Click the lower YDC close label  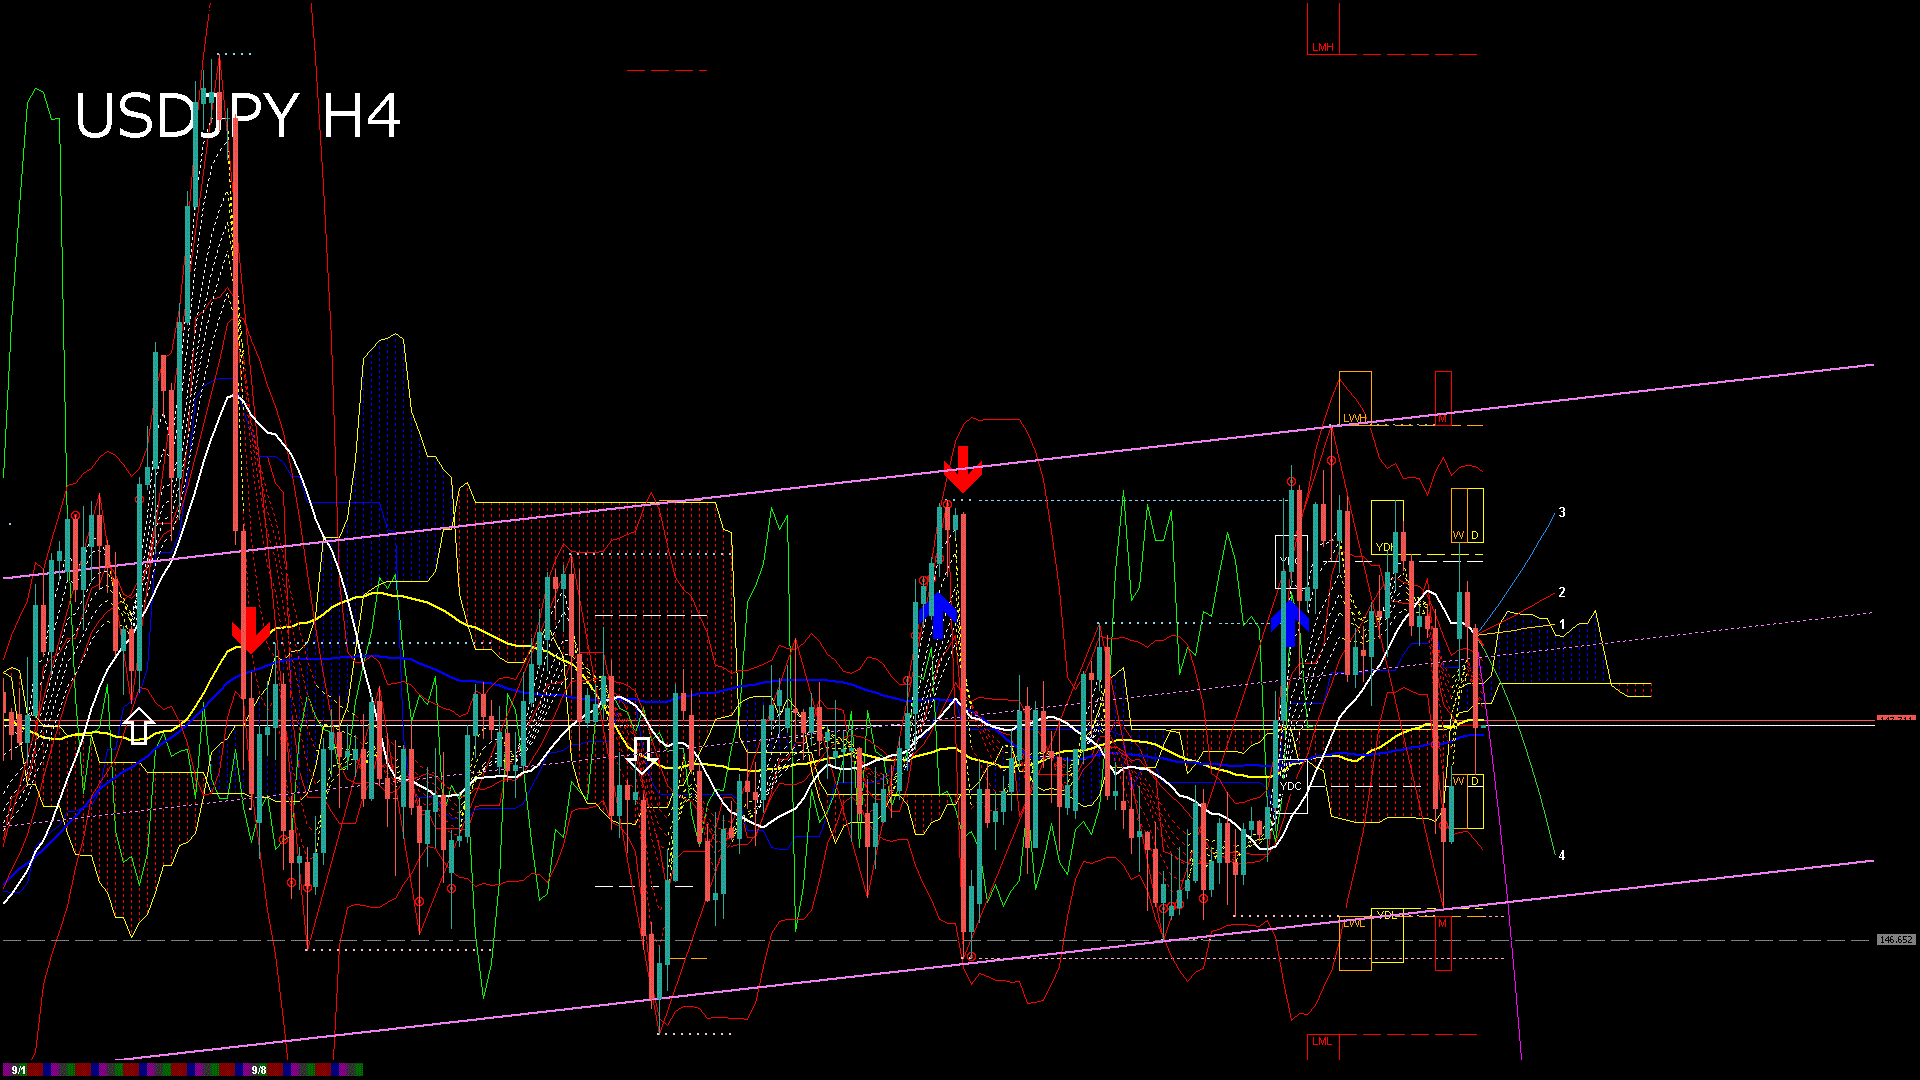(x=1291, y=786)
